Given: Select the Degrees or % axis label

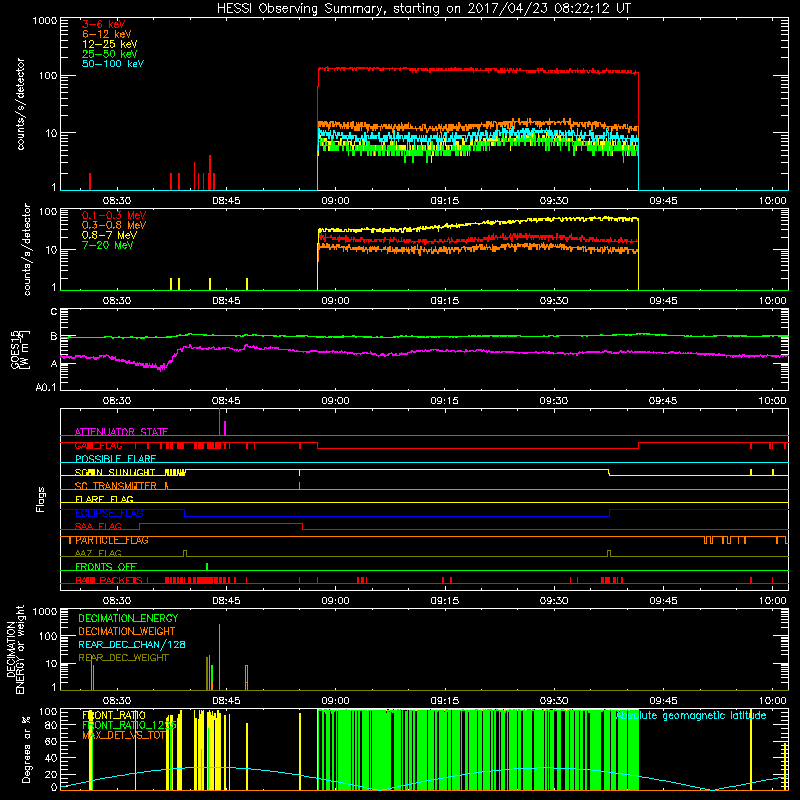Looking at the screenshot, I should 26,749.
